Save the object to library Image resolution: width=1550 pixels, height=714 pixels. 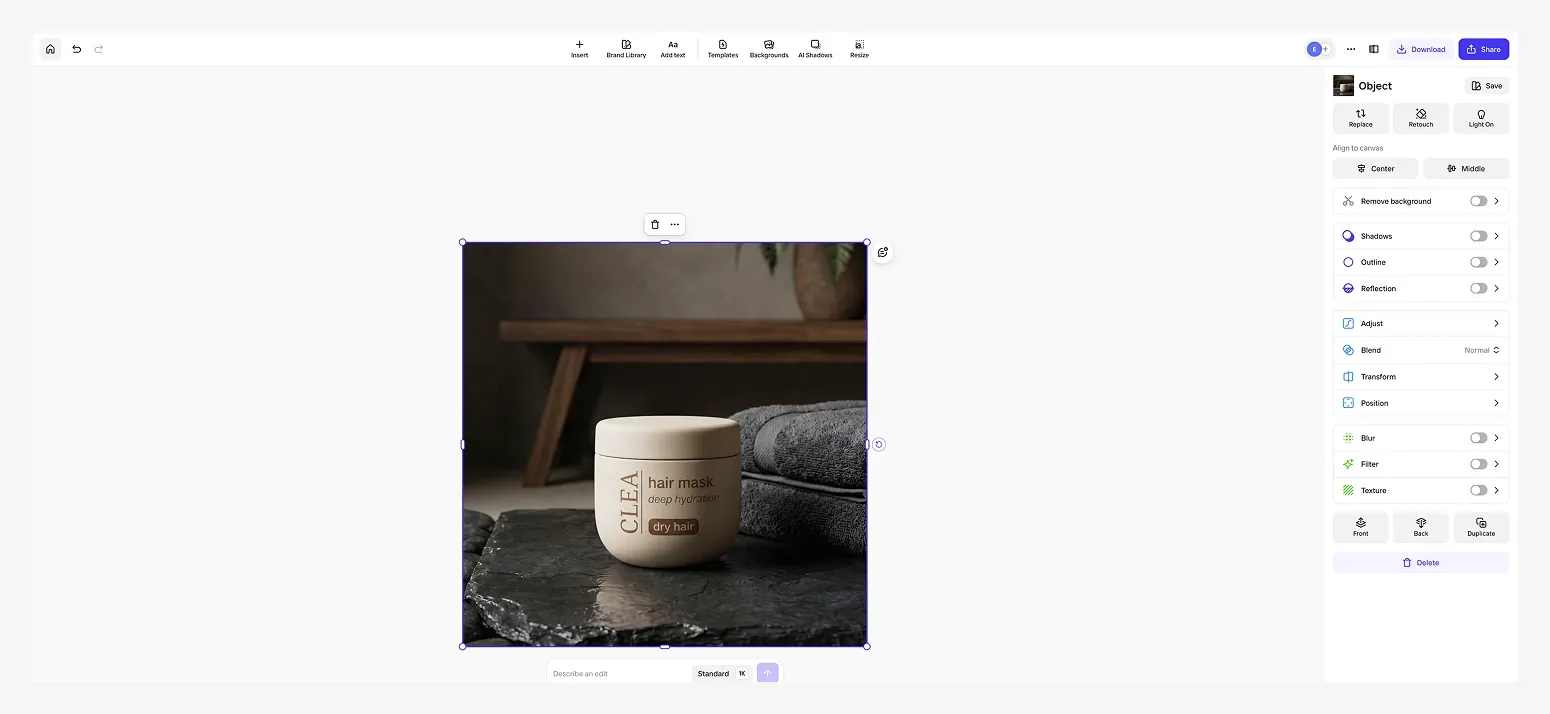[x=1487, y=86]
